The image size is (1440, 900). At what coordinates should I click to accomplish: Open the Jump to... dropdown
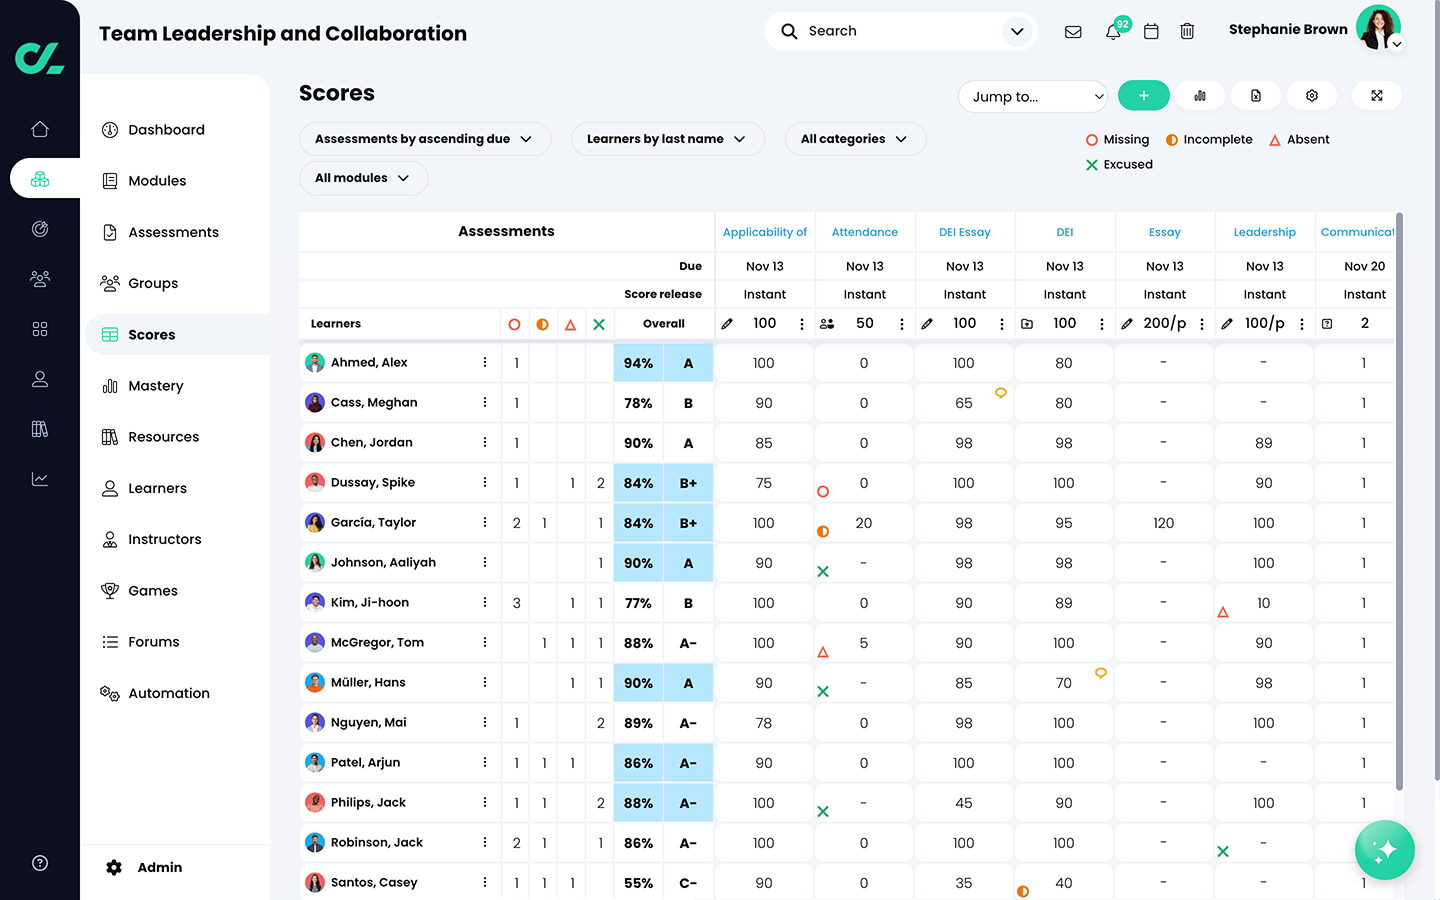point(1033,96)
